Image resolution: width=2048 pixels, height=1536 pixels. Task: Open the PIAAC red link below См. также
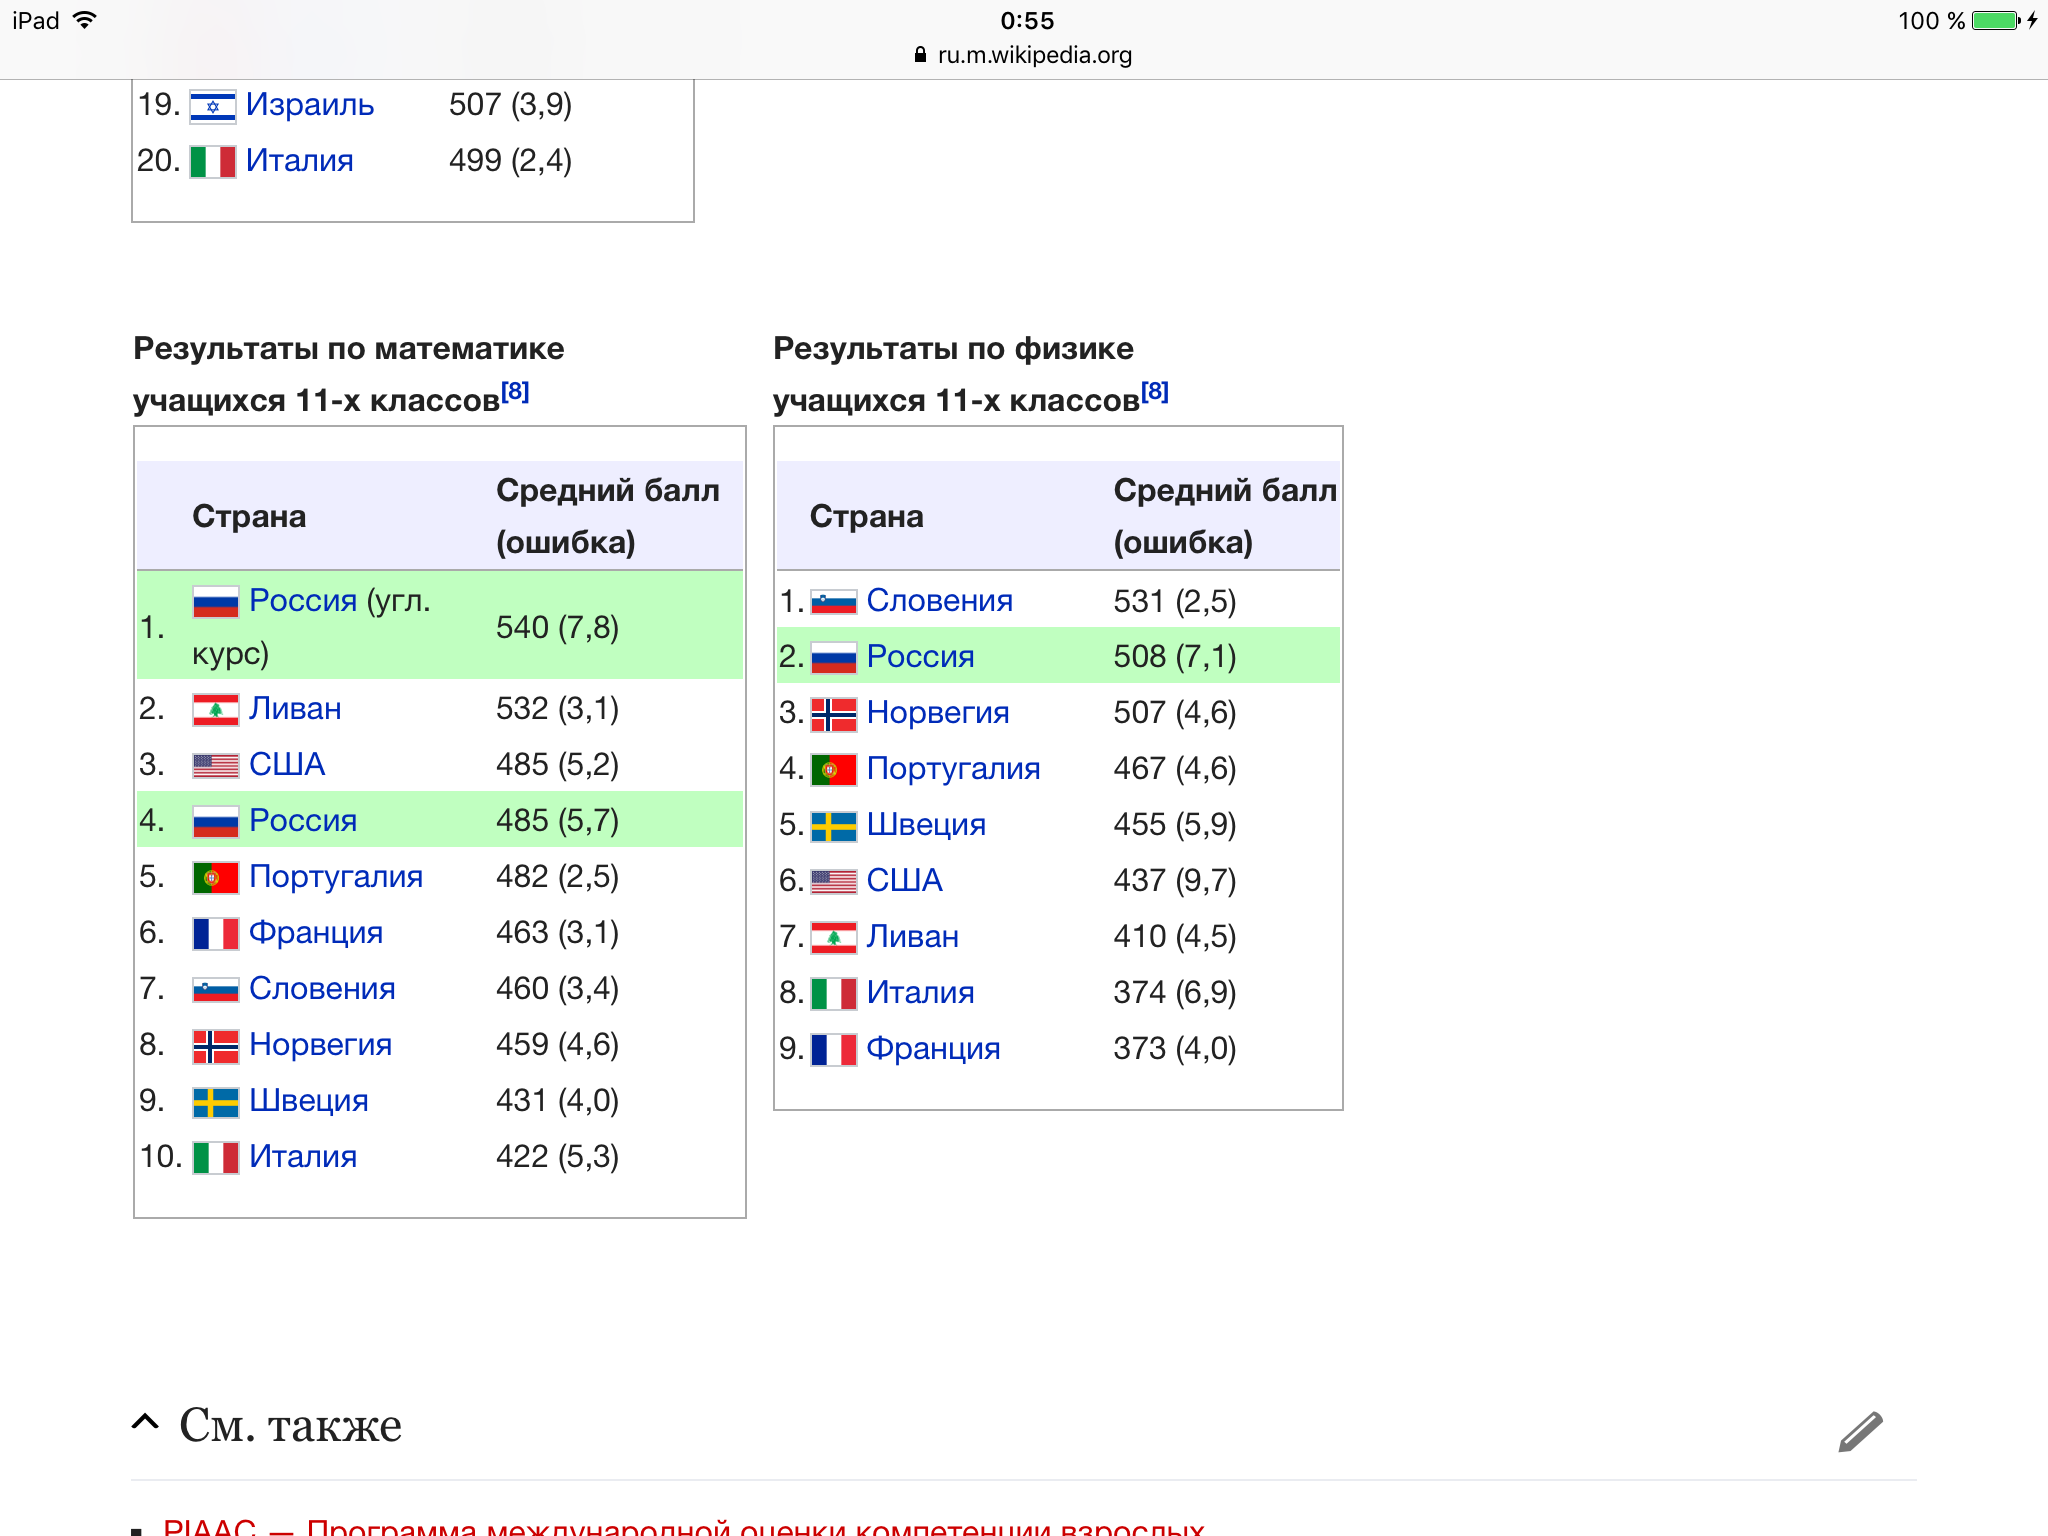pos(684,1526)
